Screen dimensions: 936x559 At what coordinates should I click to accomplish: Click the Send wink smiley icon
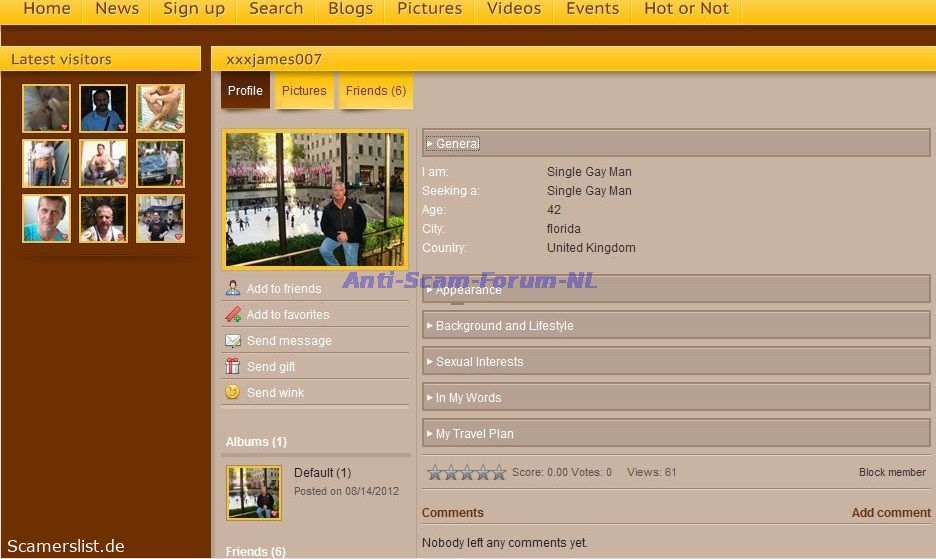tap(232, 393)
